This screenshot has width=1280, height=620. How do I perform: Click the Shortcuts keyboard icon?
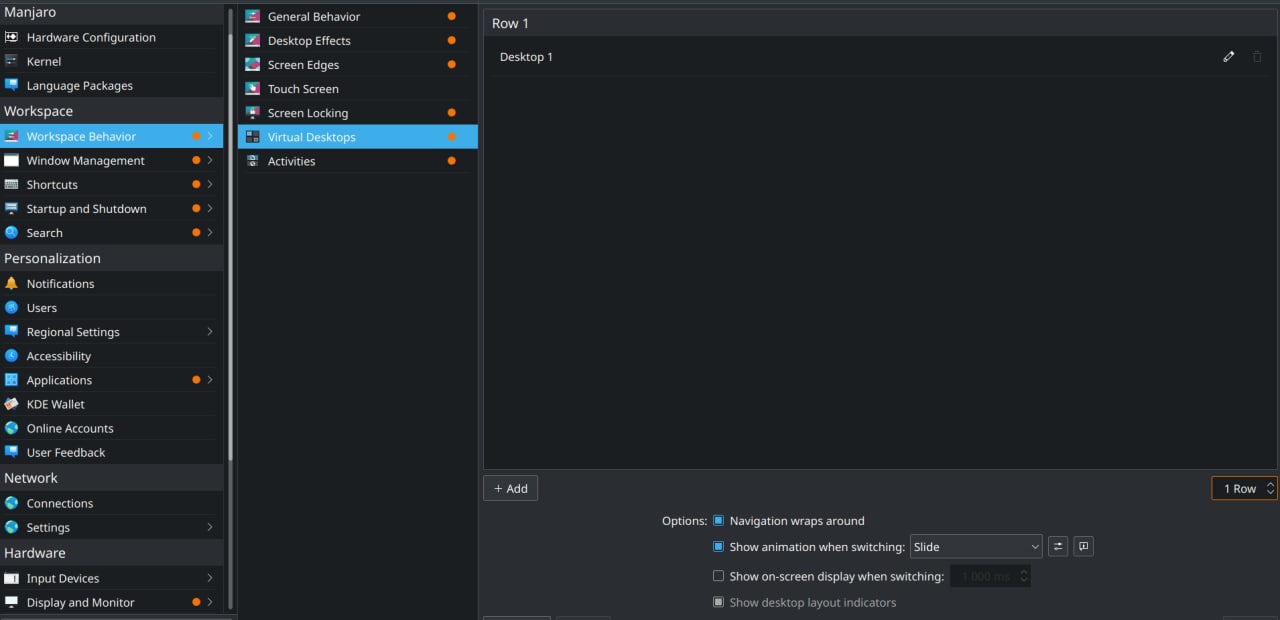pyautogui.click(x=11, y=184)
